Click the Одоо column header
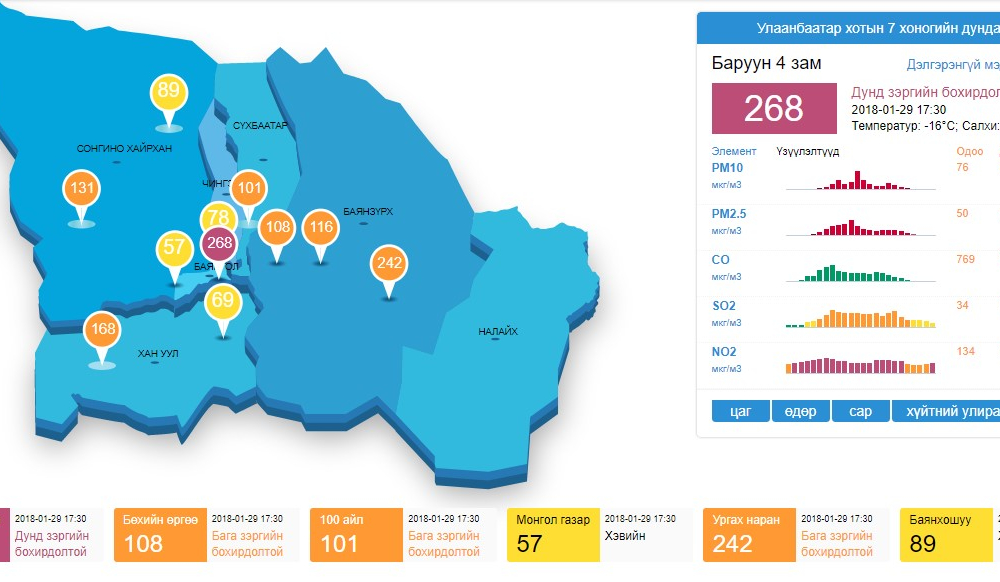The image size is (1000, 582). click(x=969, y=151)
